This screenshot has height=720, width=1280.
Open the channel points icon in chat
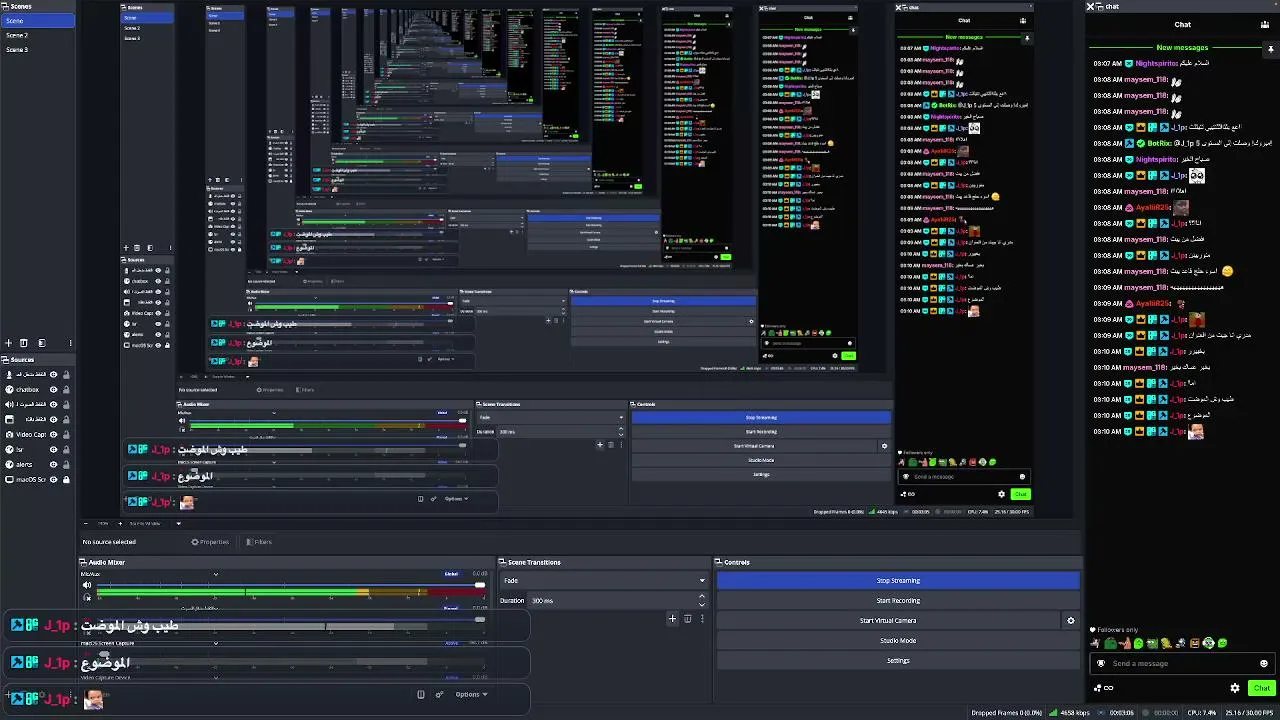coord(1105,688)
